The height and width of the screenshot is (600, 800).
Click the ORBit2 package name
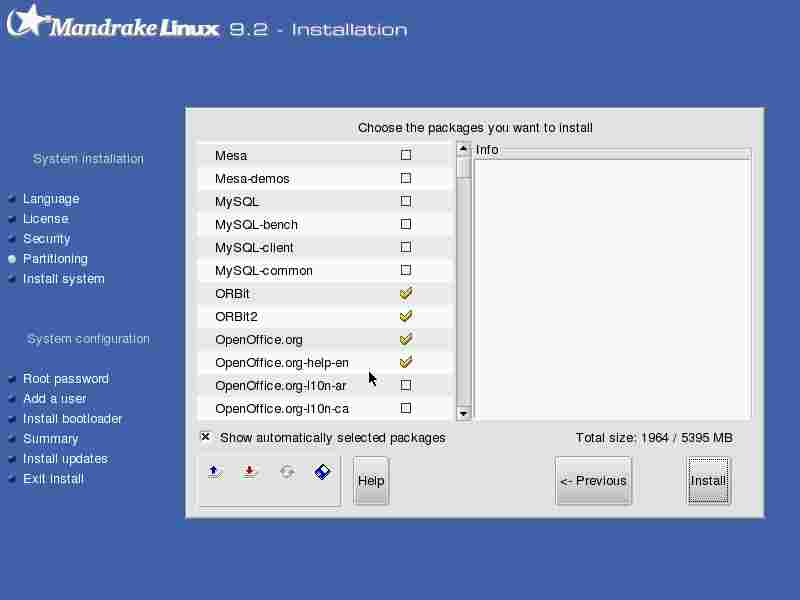tap(236, 317)
